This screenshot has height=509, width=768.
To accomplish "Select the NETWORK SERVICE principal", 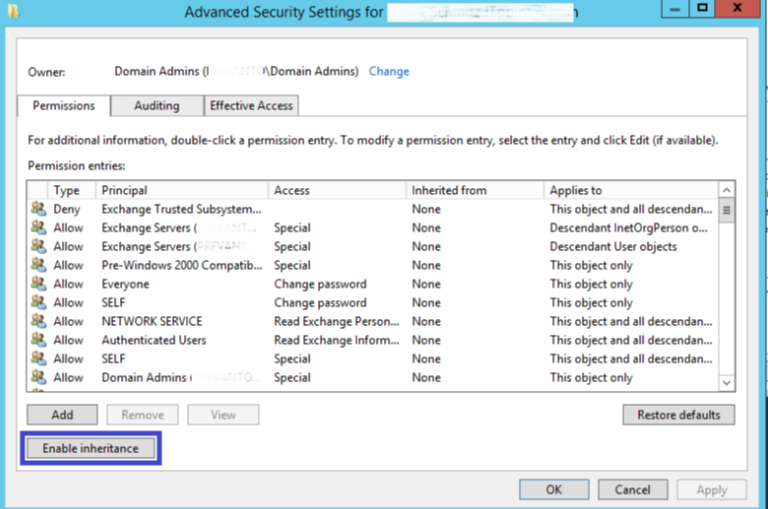I will pyautogui.click(x=152, y=321).
